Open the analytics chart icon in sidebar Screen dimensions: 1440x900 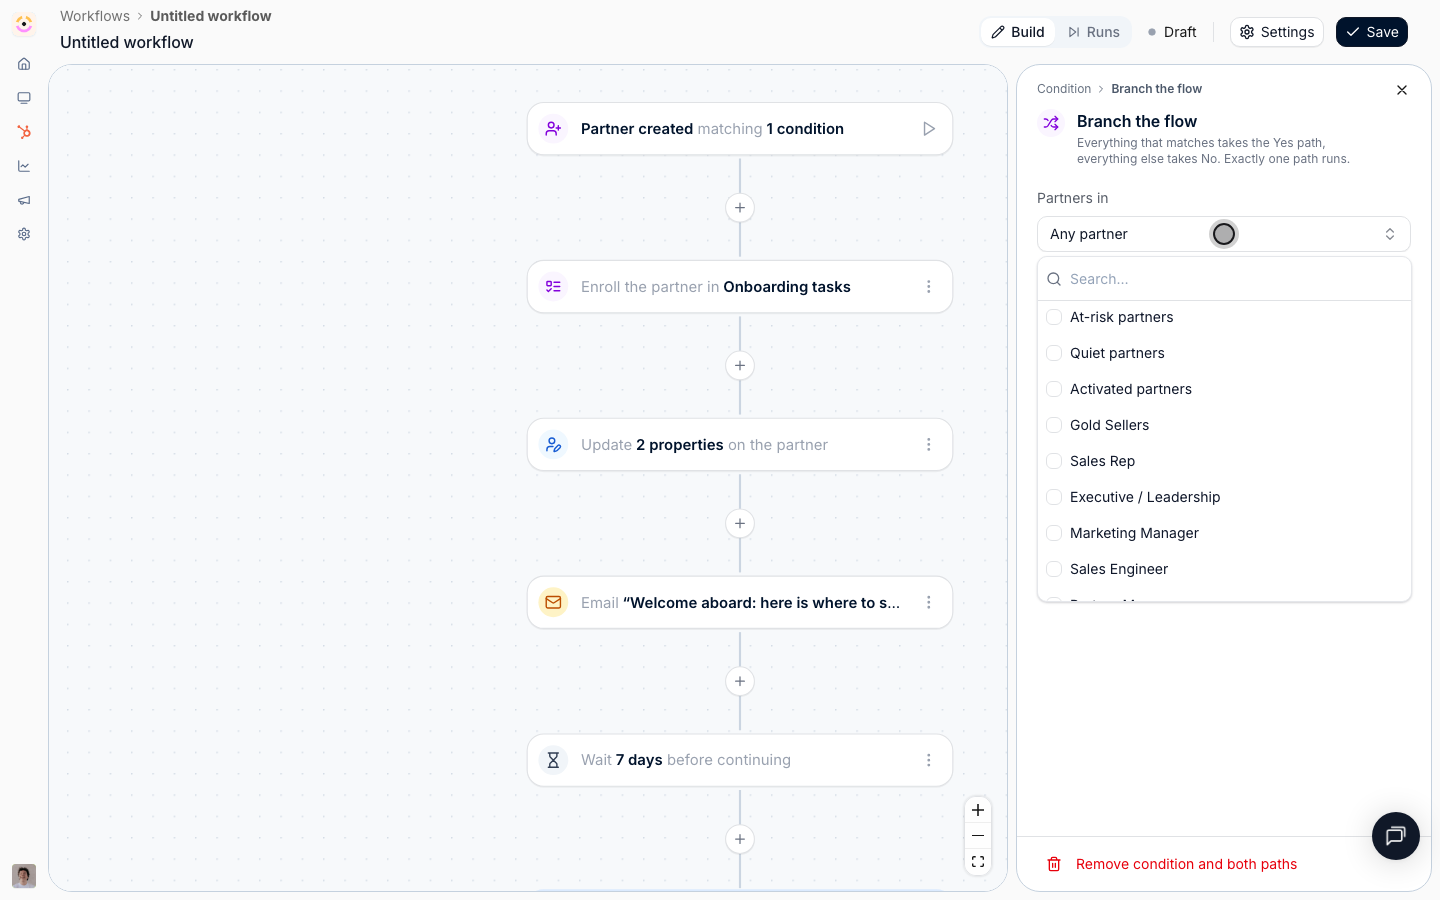coord(24,166)
